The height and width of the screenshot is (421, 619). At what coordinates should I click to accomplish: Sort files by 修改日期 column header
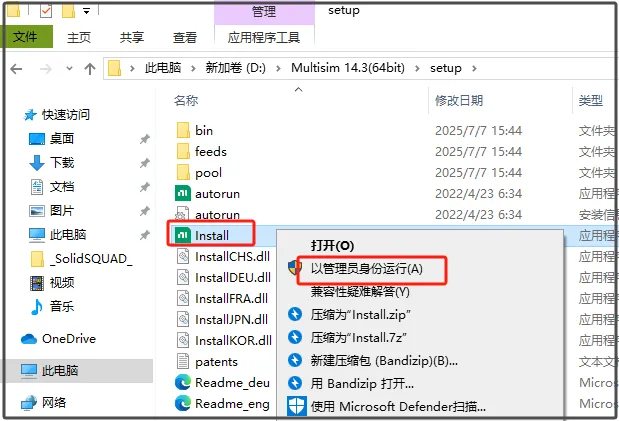(459, 101)
